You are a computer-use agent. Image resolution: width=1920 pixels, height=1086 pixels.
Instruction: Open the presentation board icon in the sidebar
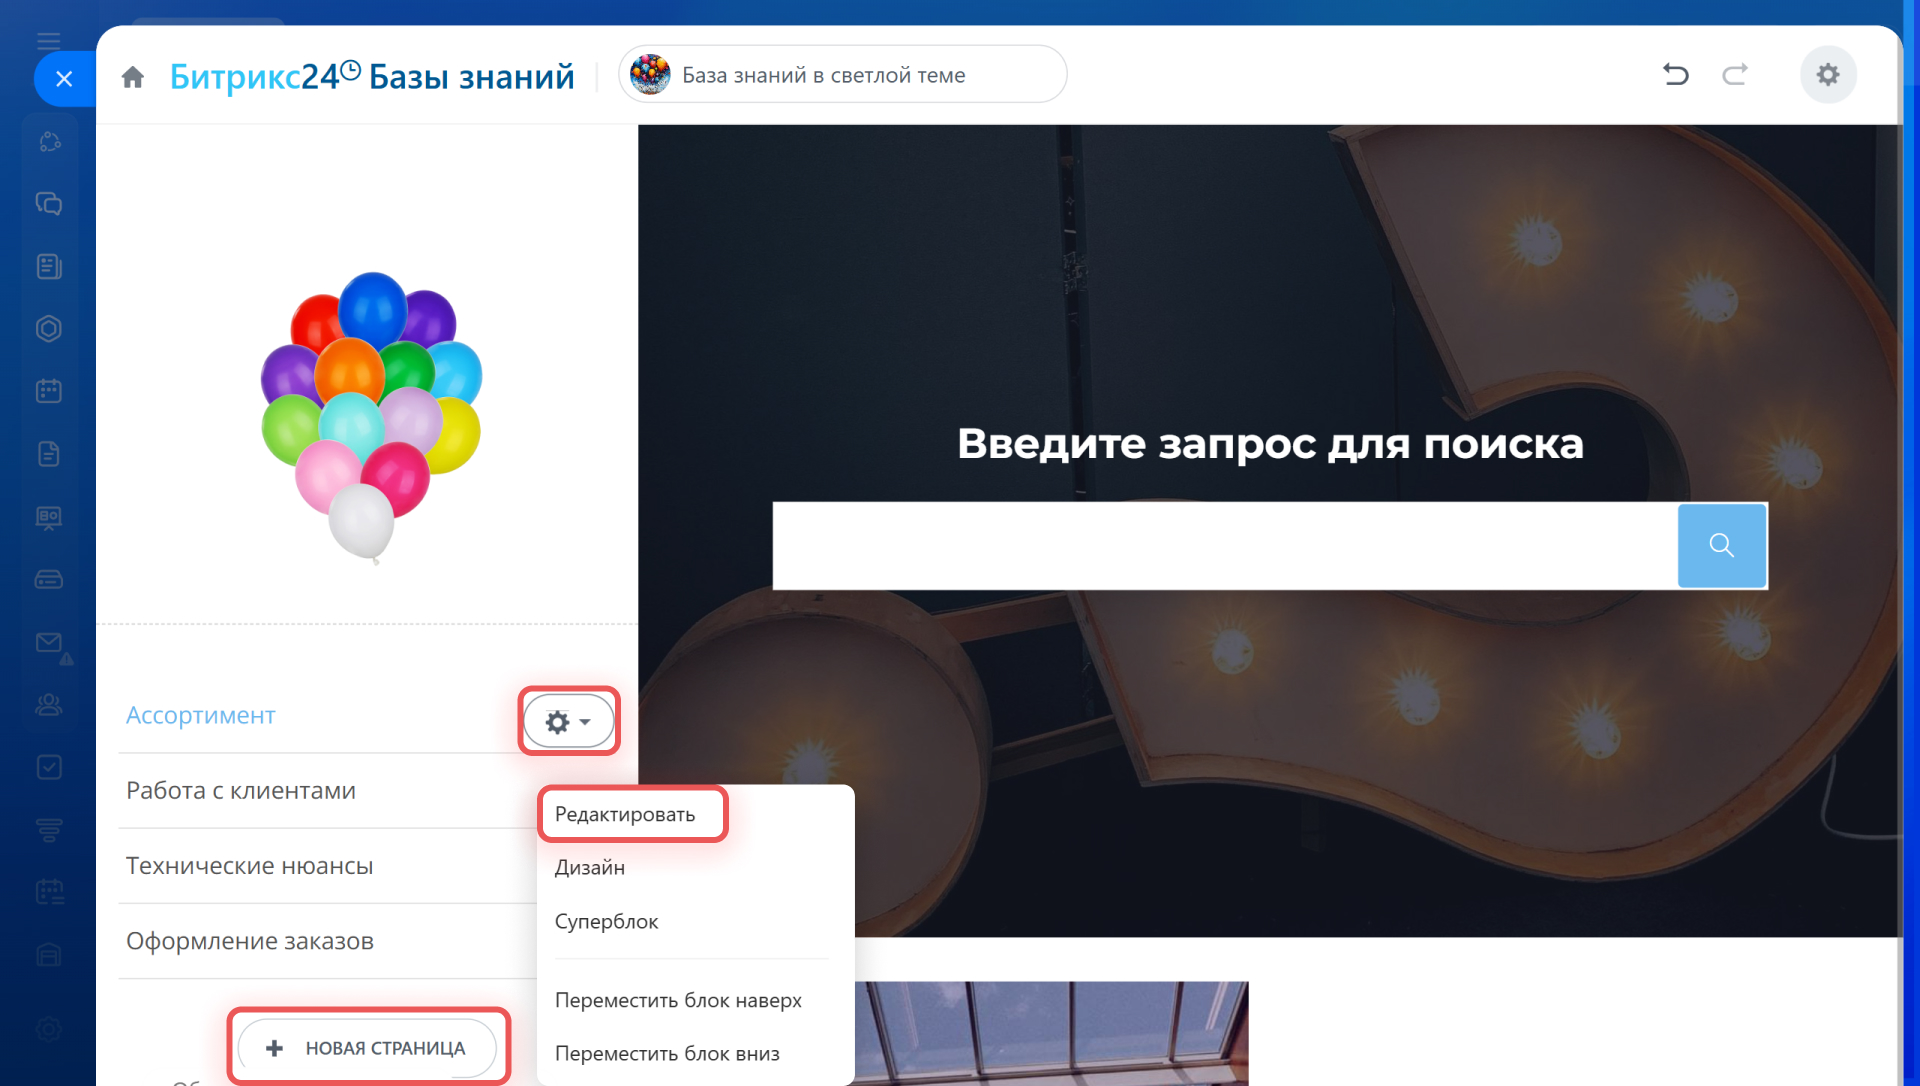[49, 517]
